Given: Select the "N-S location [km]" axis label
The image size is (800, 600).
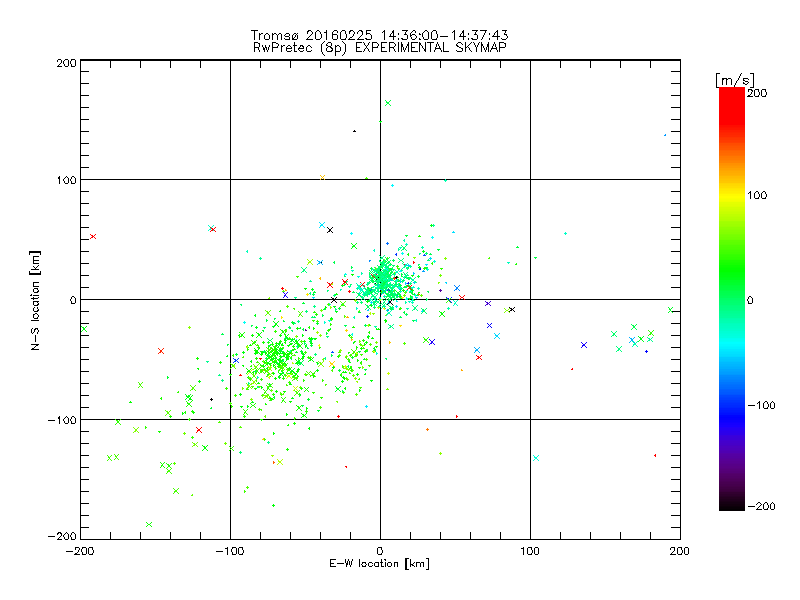Looking at the screenshot, I should (35, 301).
